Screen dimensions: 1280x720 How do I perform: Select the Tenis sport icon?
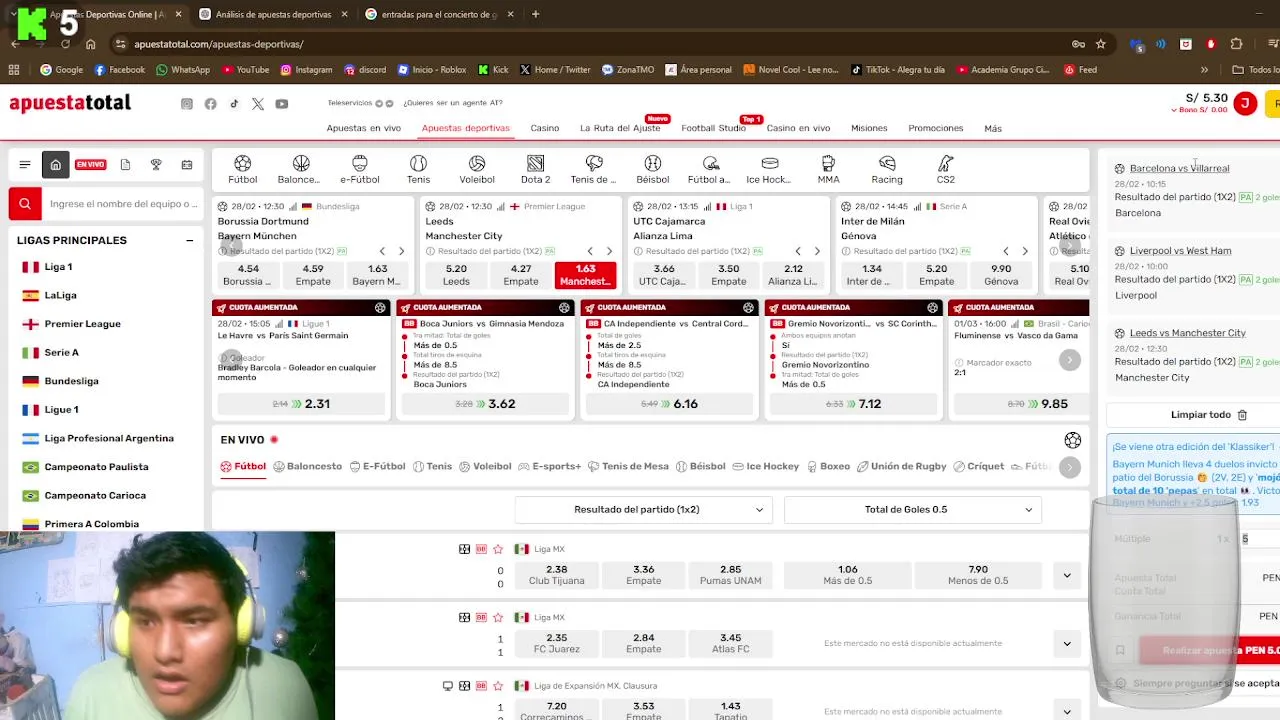point(418,169)
